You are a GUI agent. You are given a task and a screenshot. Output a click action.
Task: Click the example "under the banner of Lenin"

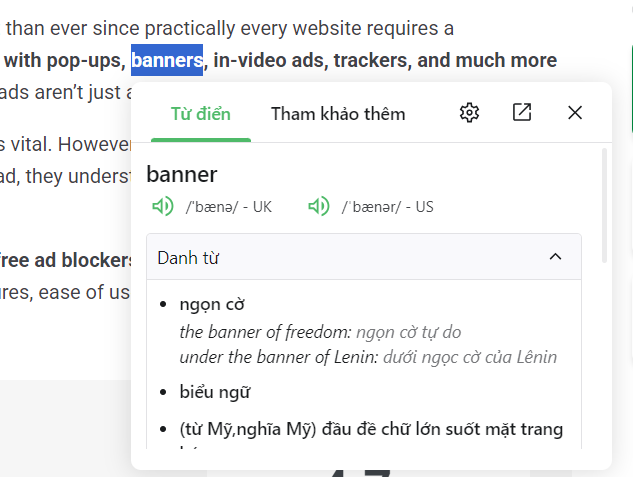pos(278,357)
